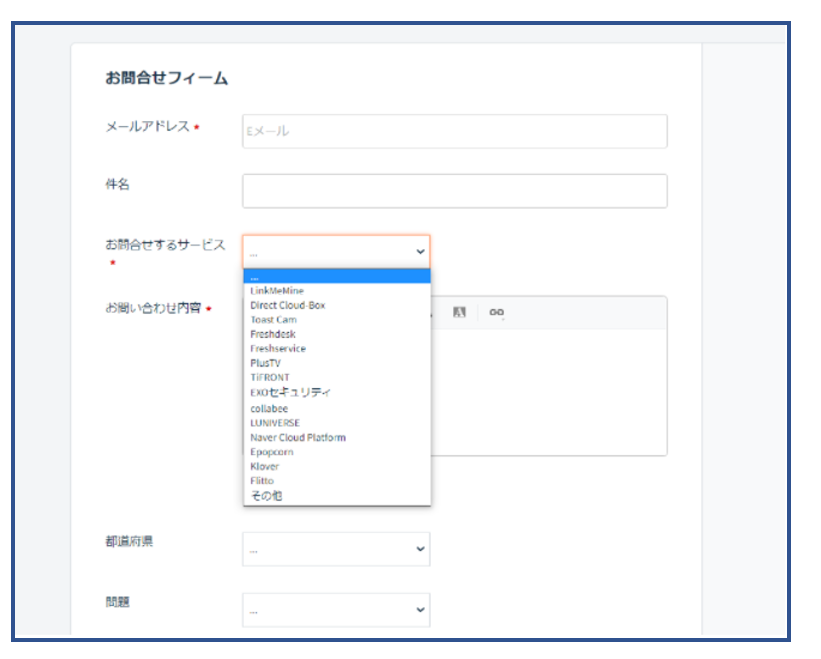The image size is (821, 659).
Task: Choose Epopcorn from the list
Action: [x=337, y=452]
